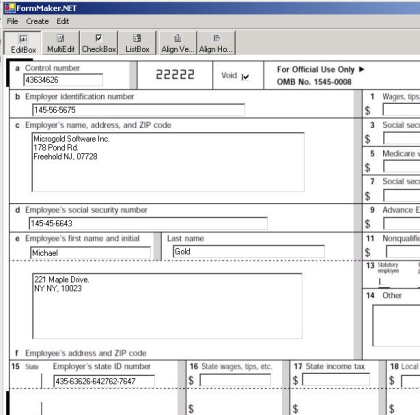Click the Employer identification number field
This screenshot has height=415, width=420.
tap(138, 110)
